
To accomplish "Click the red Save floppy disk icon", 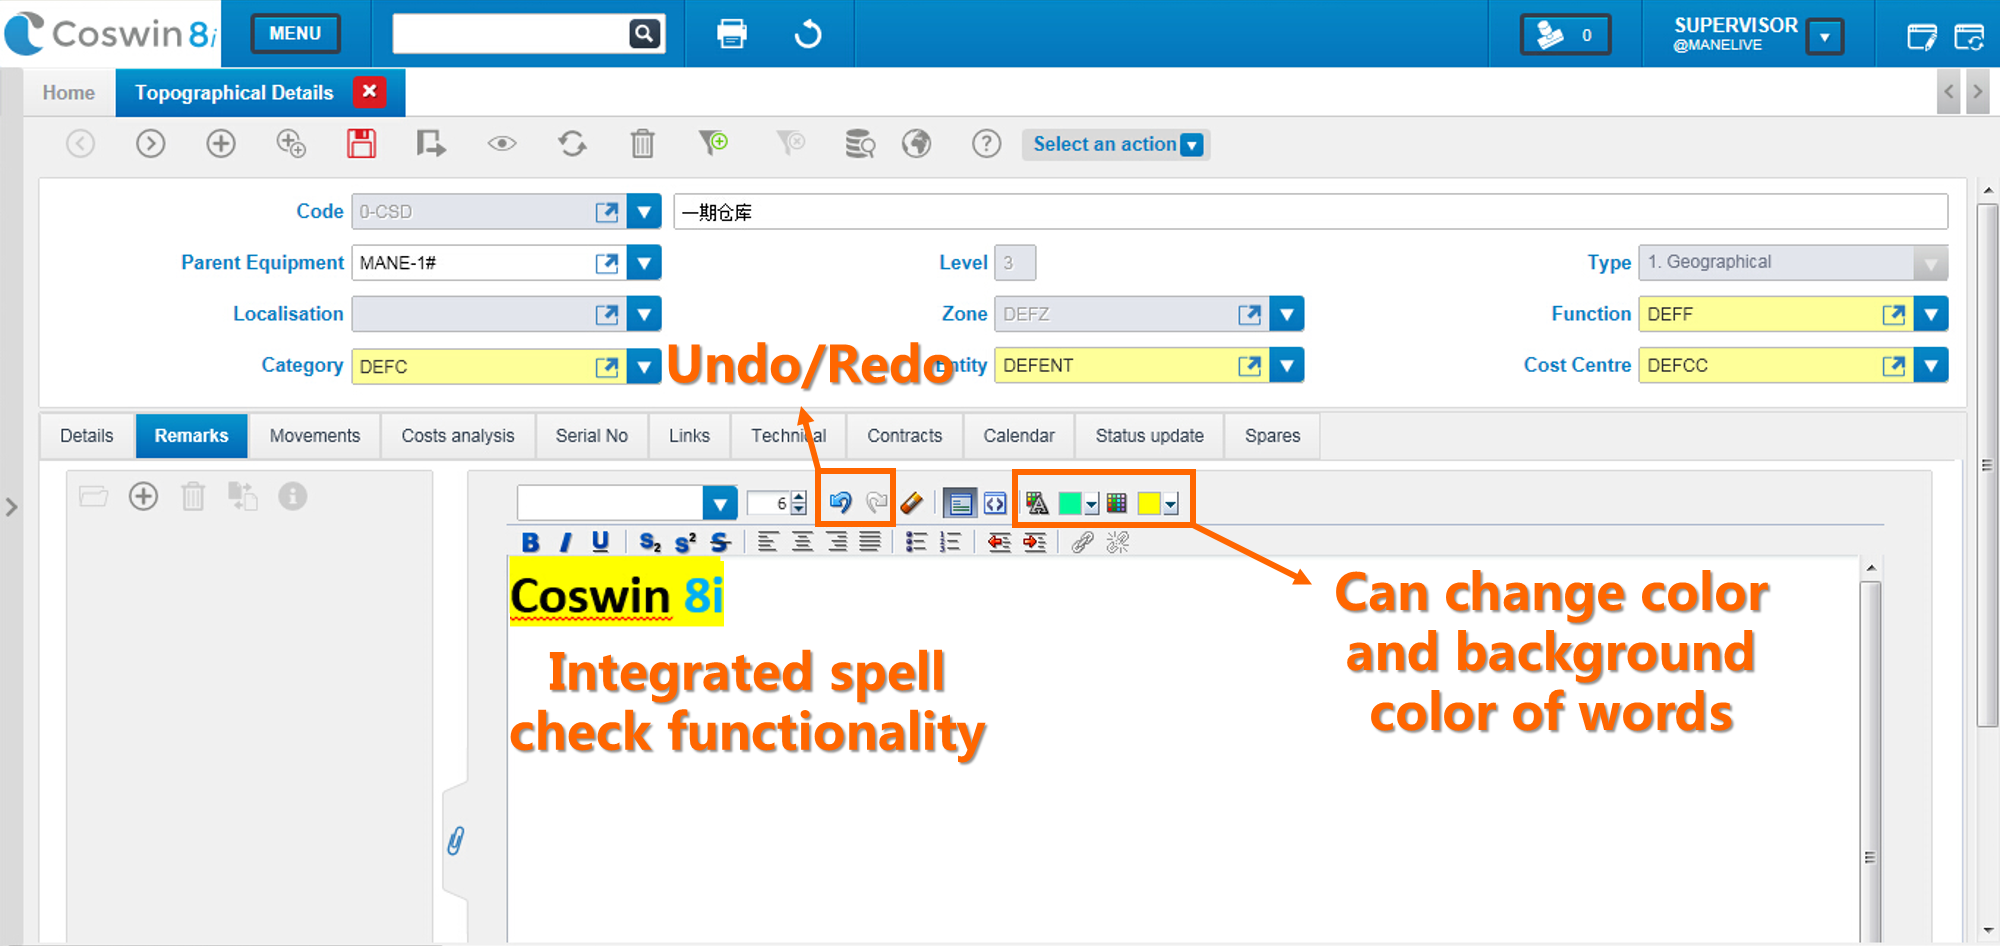I will tap(361, 144).
